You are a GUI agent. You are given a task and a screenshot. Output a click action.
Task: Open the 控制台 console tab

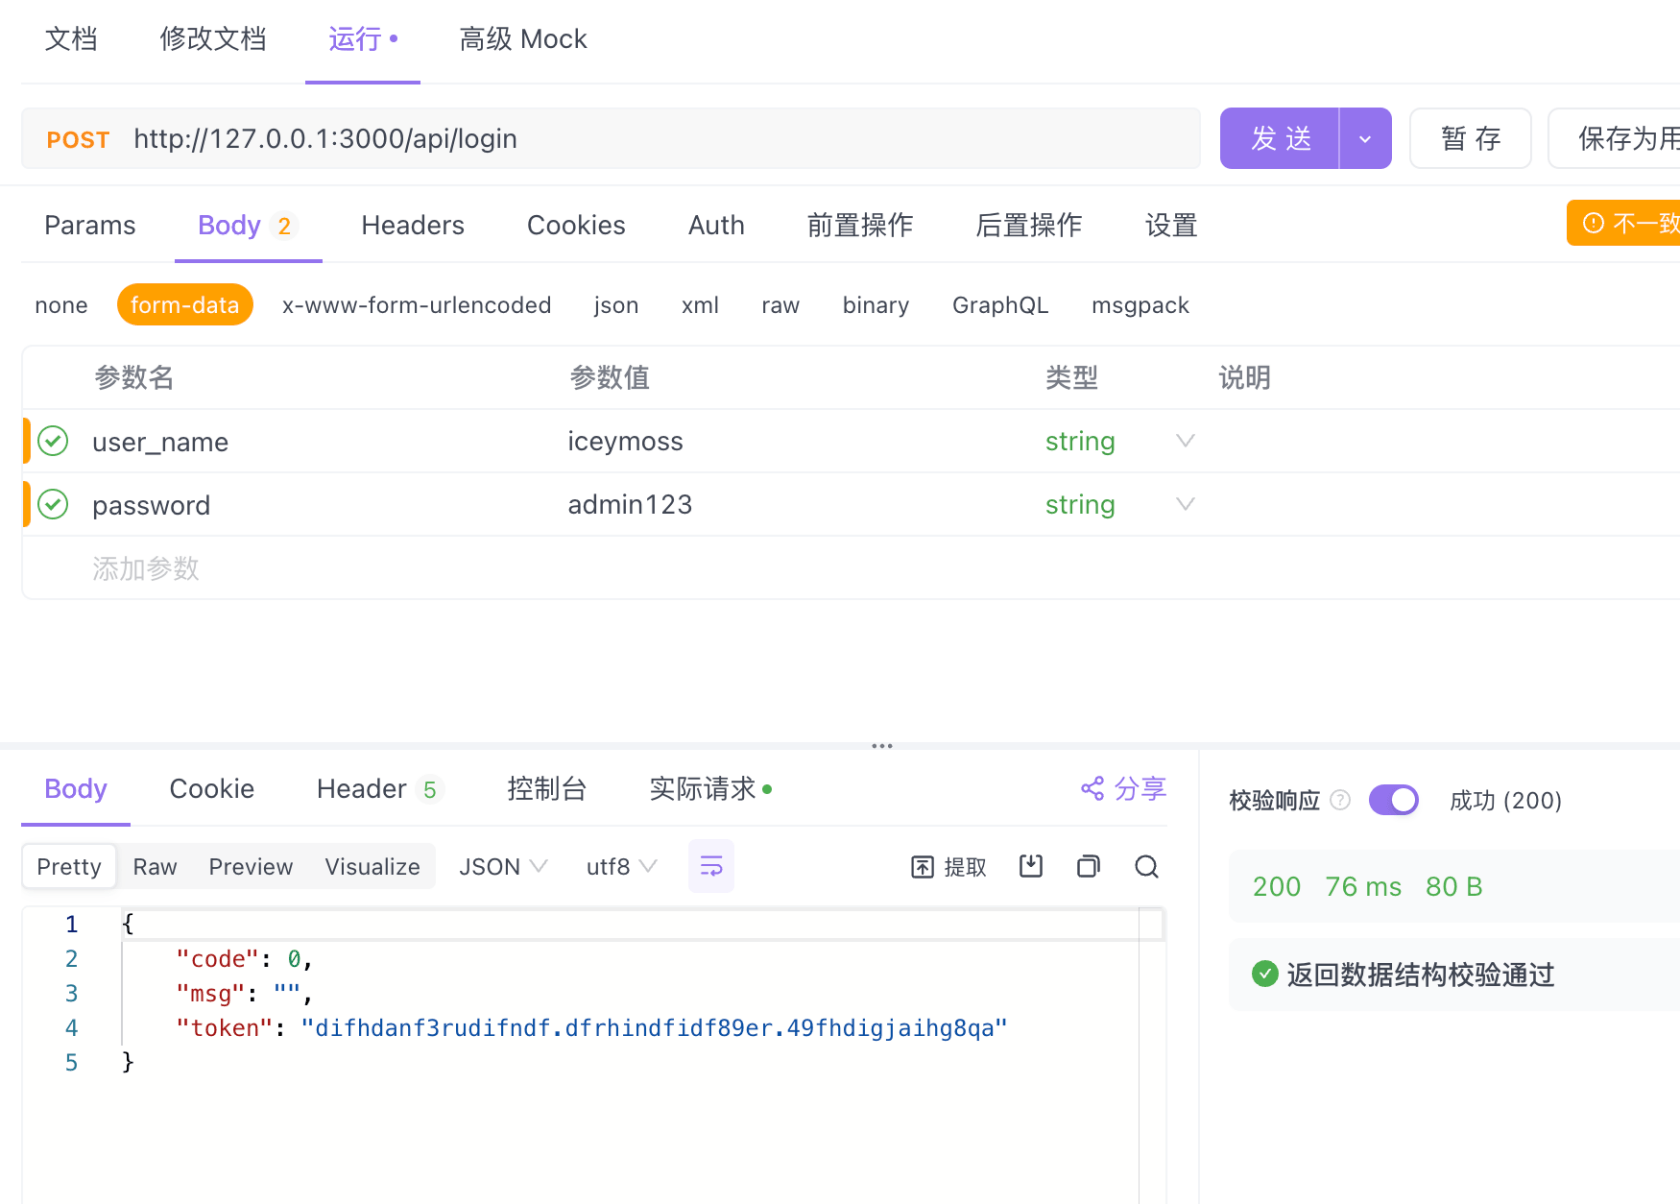click(x=546, y=789)
